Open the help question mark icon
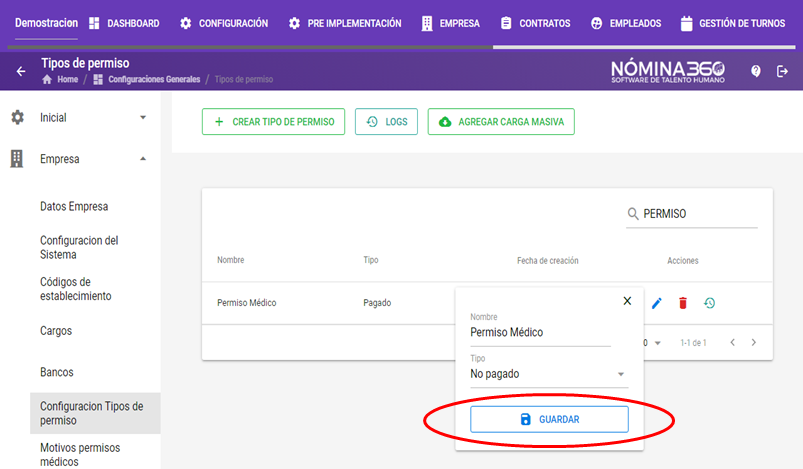 [755, 71]
